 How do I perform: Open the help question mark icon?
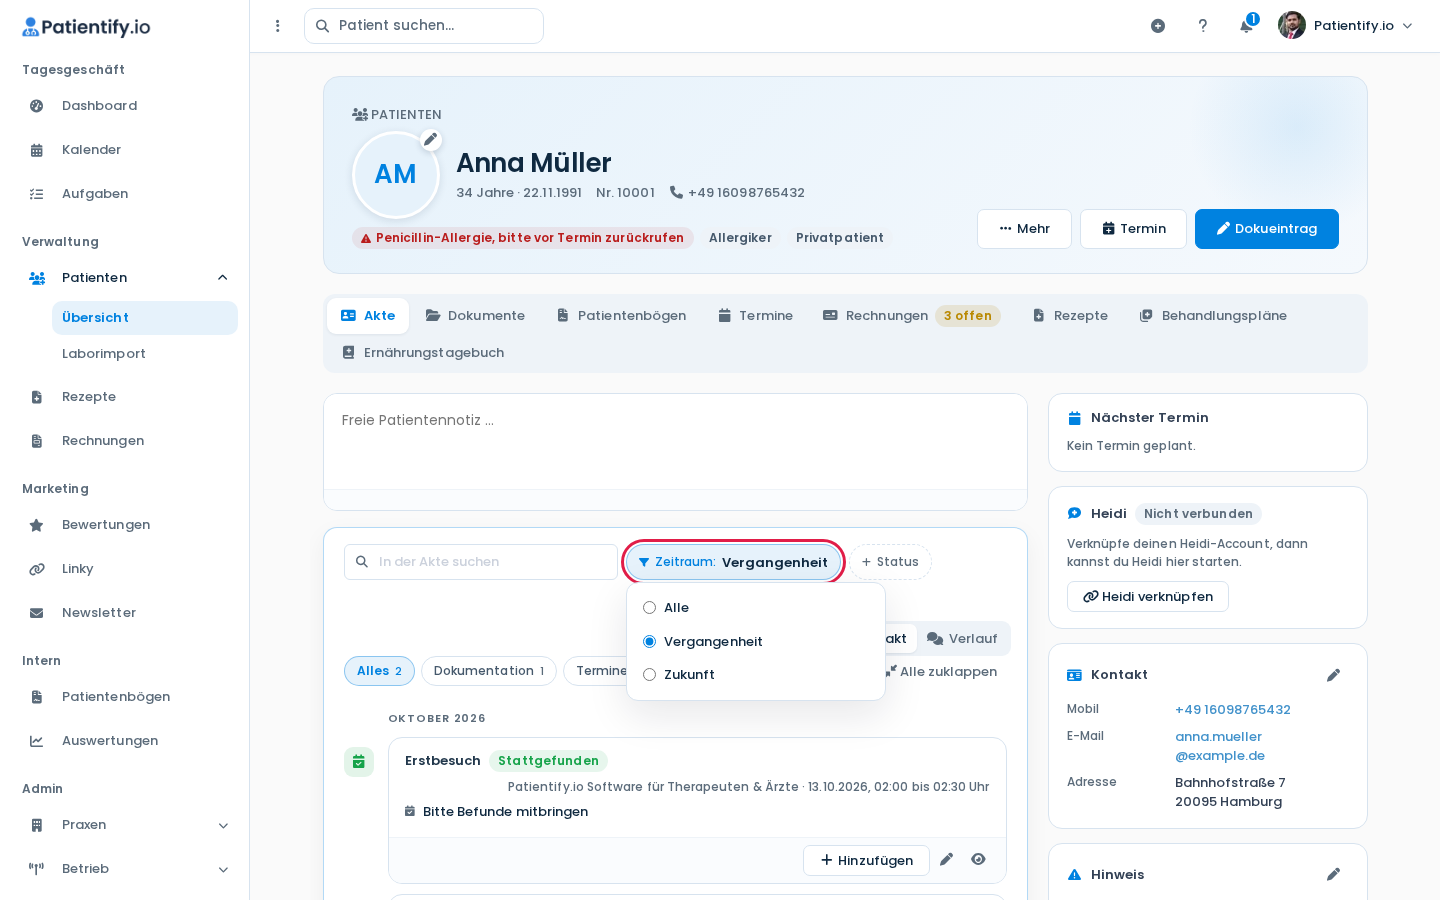[x=1203, y=26]
